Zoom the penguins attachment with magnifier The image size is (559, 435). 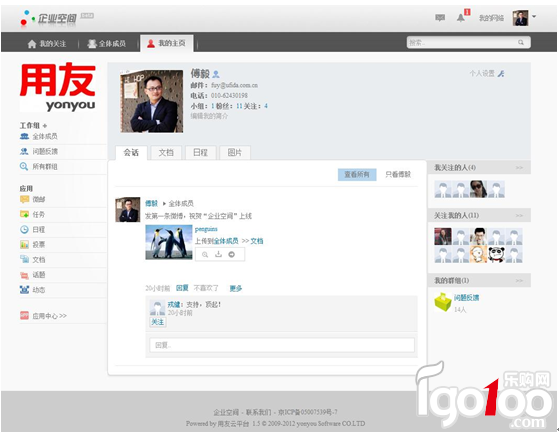click(x=205, y=255)
